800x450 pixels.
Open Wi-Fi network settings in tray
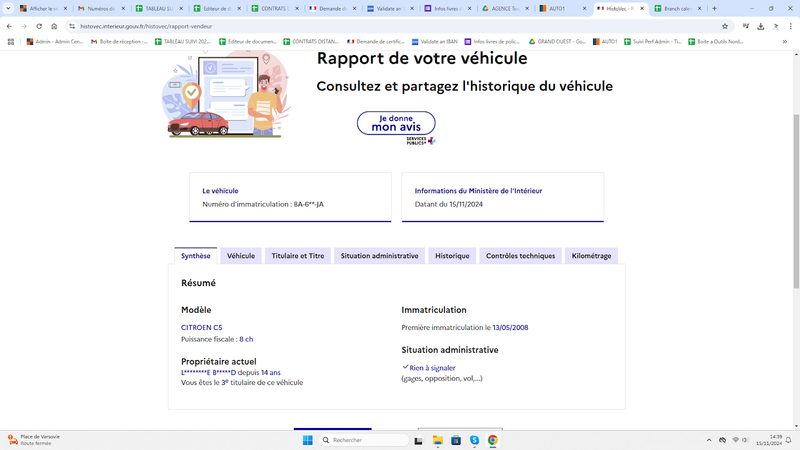[x=735, y=440]
